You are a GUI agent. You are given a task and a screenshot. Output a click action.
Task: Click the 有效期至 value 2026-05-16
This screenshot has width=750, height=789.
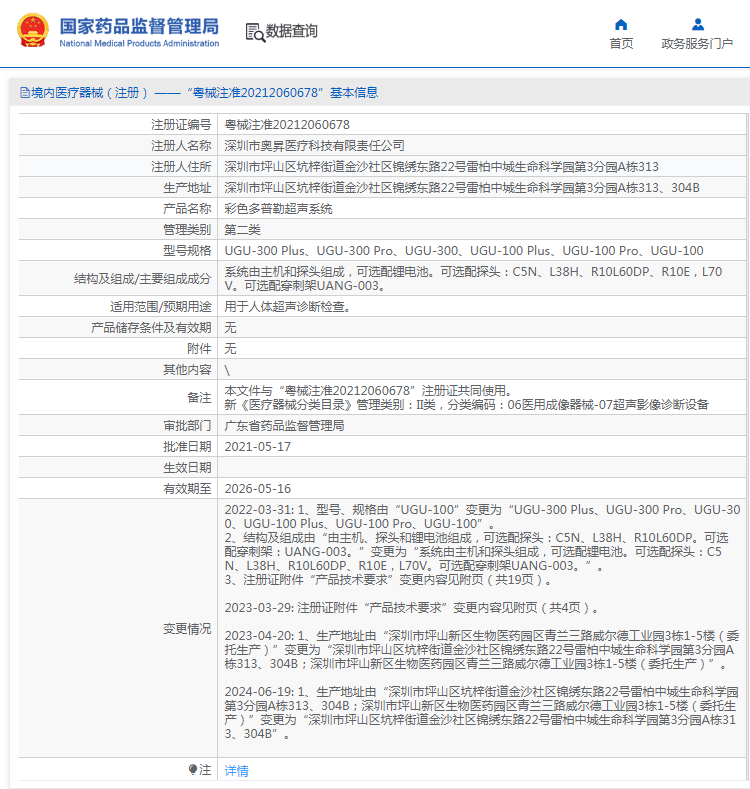point(258,489)
